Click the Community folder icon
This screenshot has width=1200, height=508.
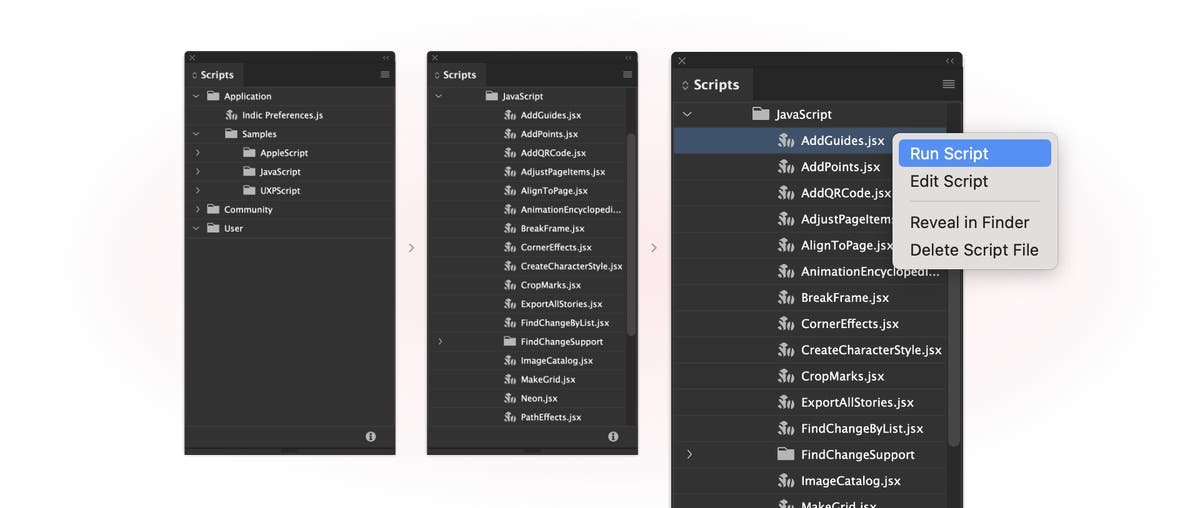click(x=213, y=210)
